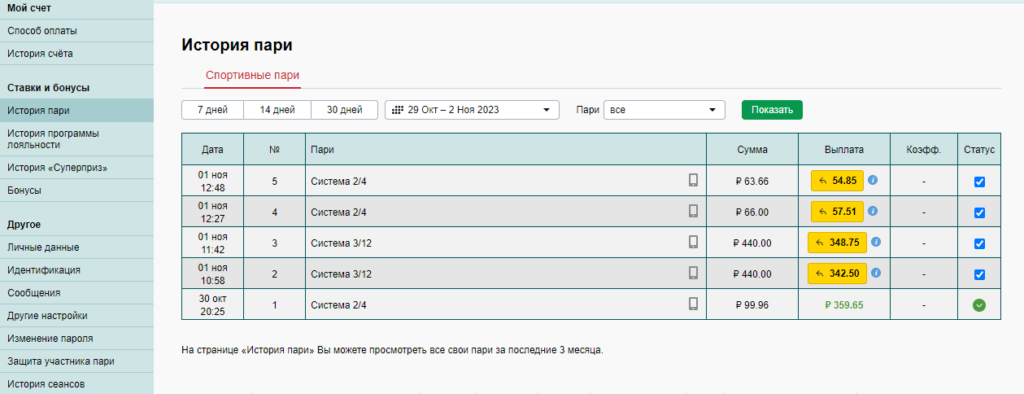This screenshot has width=1024, height=394.
Task: Open История счёта in sidebar
Action: coord(76,54)
